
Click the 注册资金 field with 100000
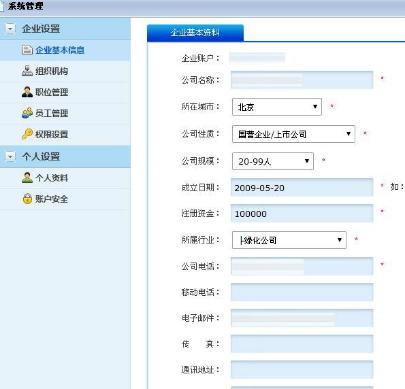tap(302, 214)
